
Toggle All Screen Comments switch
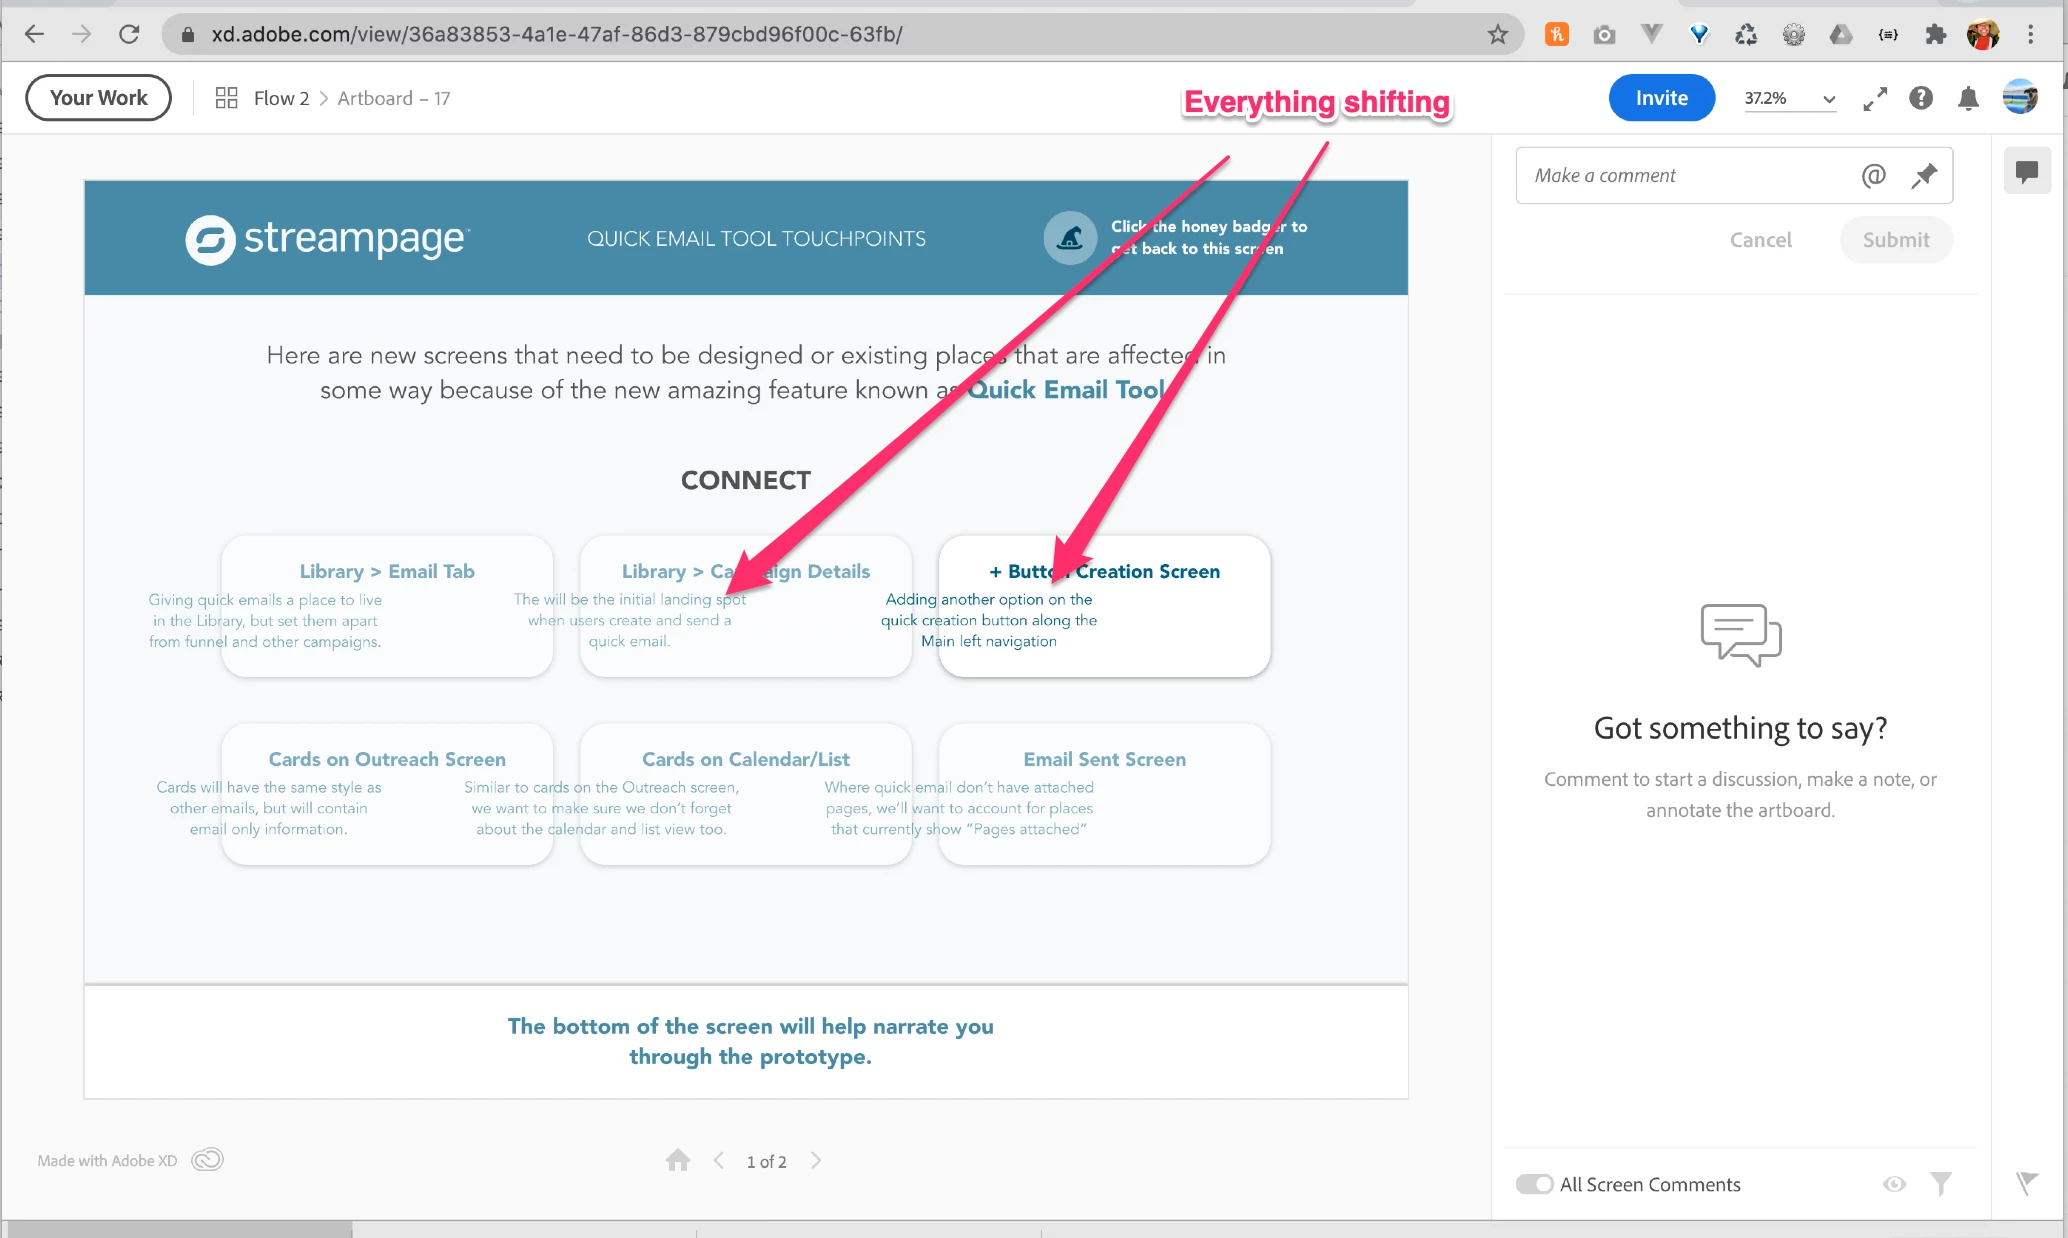tap(1534, 1184)
